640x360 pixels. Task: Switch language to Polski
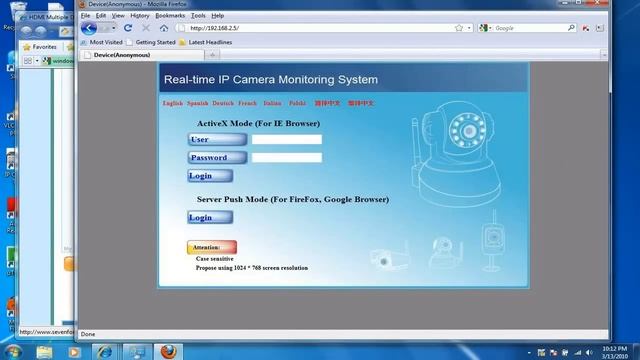(x=297, y=103)
